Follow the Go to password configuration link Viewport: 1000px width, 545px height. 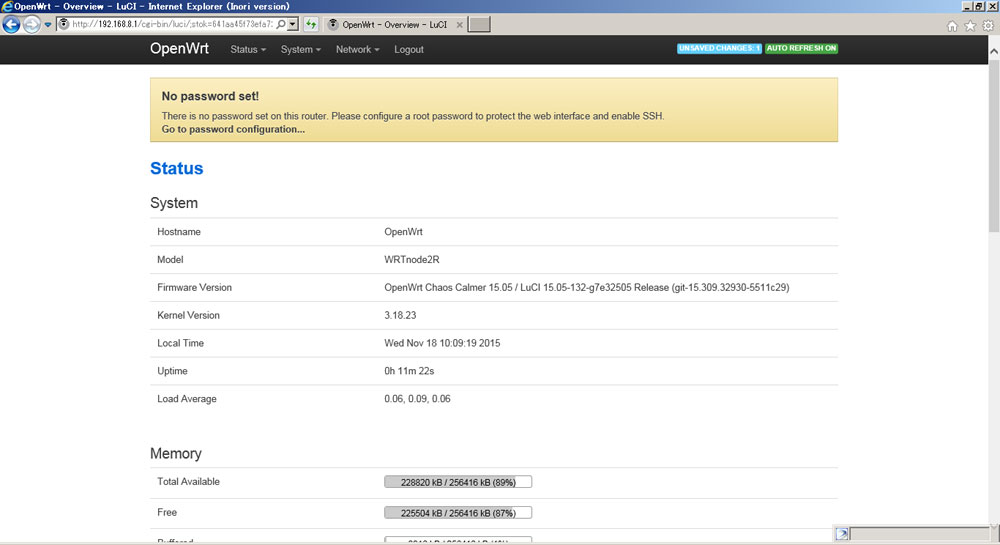click(x=233, y=129)
